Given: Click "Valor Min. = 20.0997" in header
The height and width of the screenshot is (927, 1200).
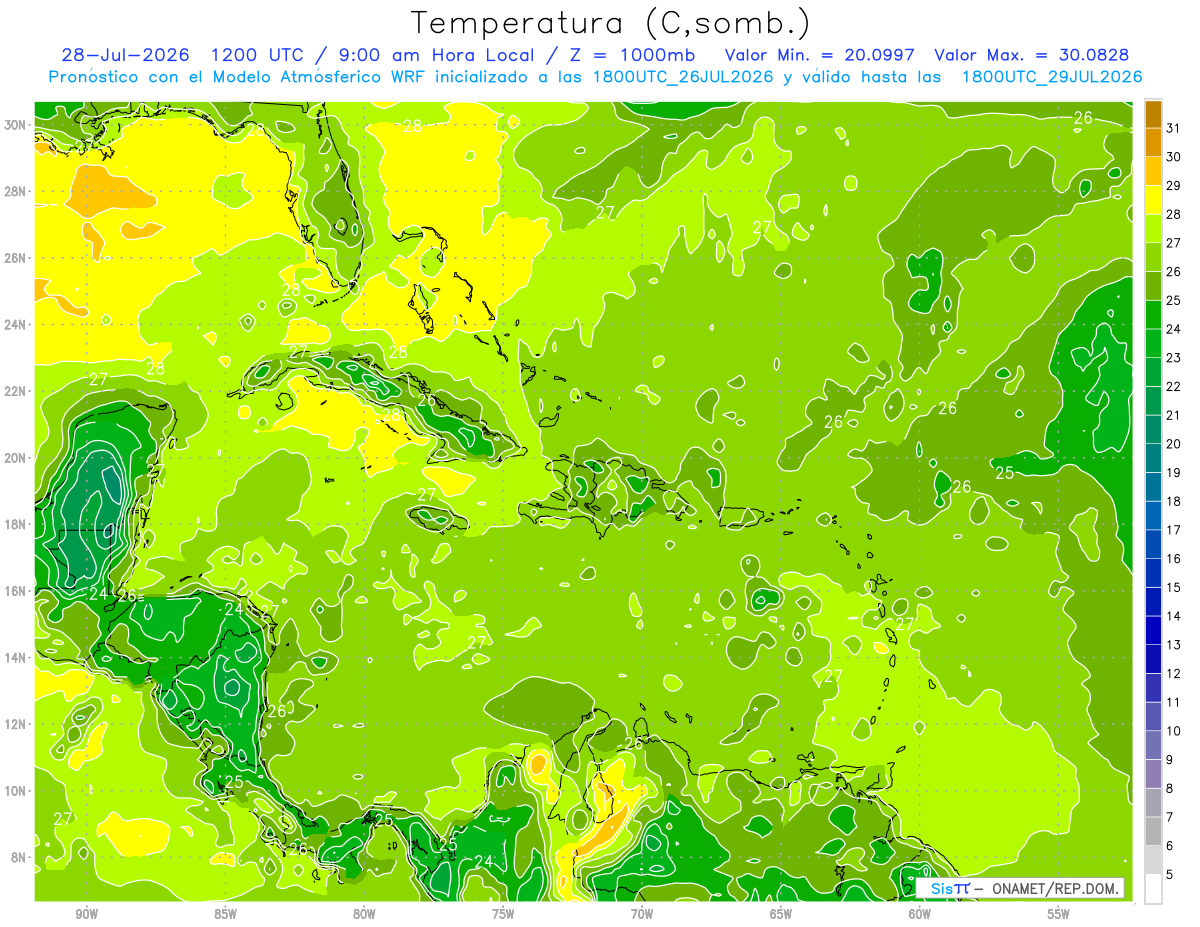Looking at the screenshot, I should click(819, 55).
